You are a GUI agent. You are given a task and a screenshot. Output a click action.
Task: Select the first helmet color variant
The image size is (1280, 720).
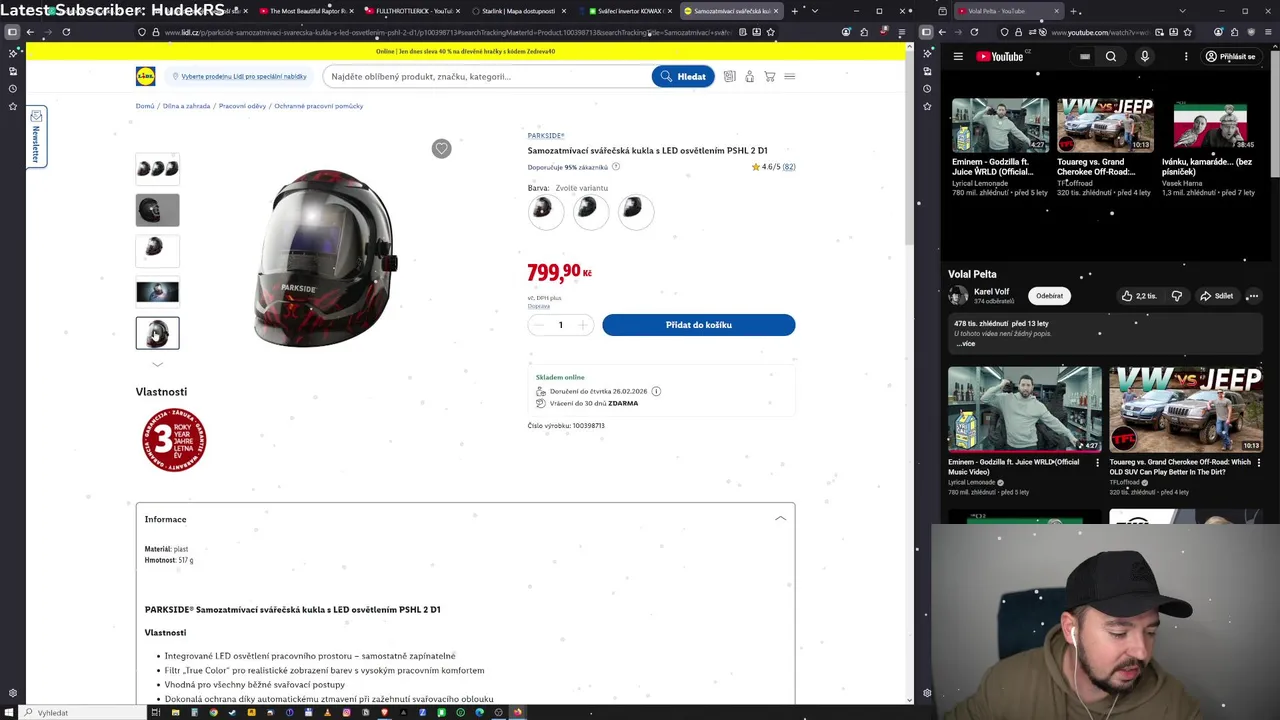click(545, 210)
